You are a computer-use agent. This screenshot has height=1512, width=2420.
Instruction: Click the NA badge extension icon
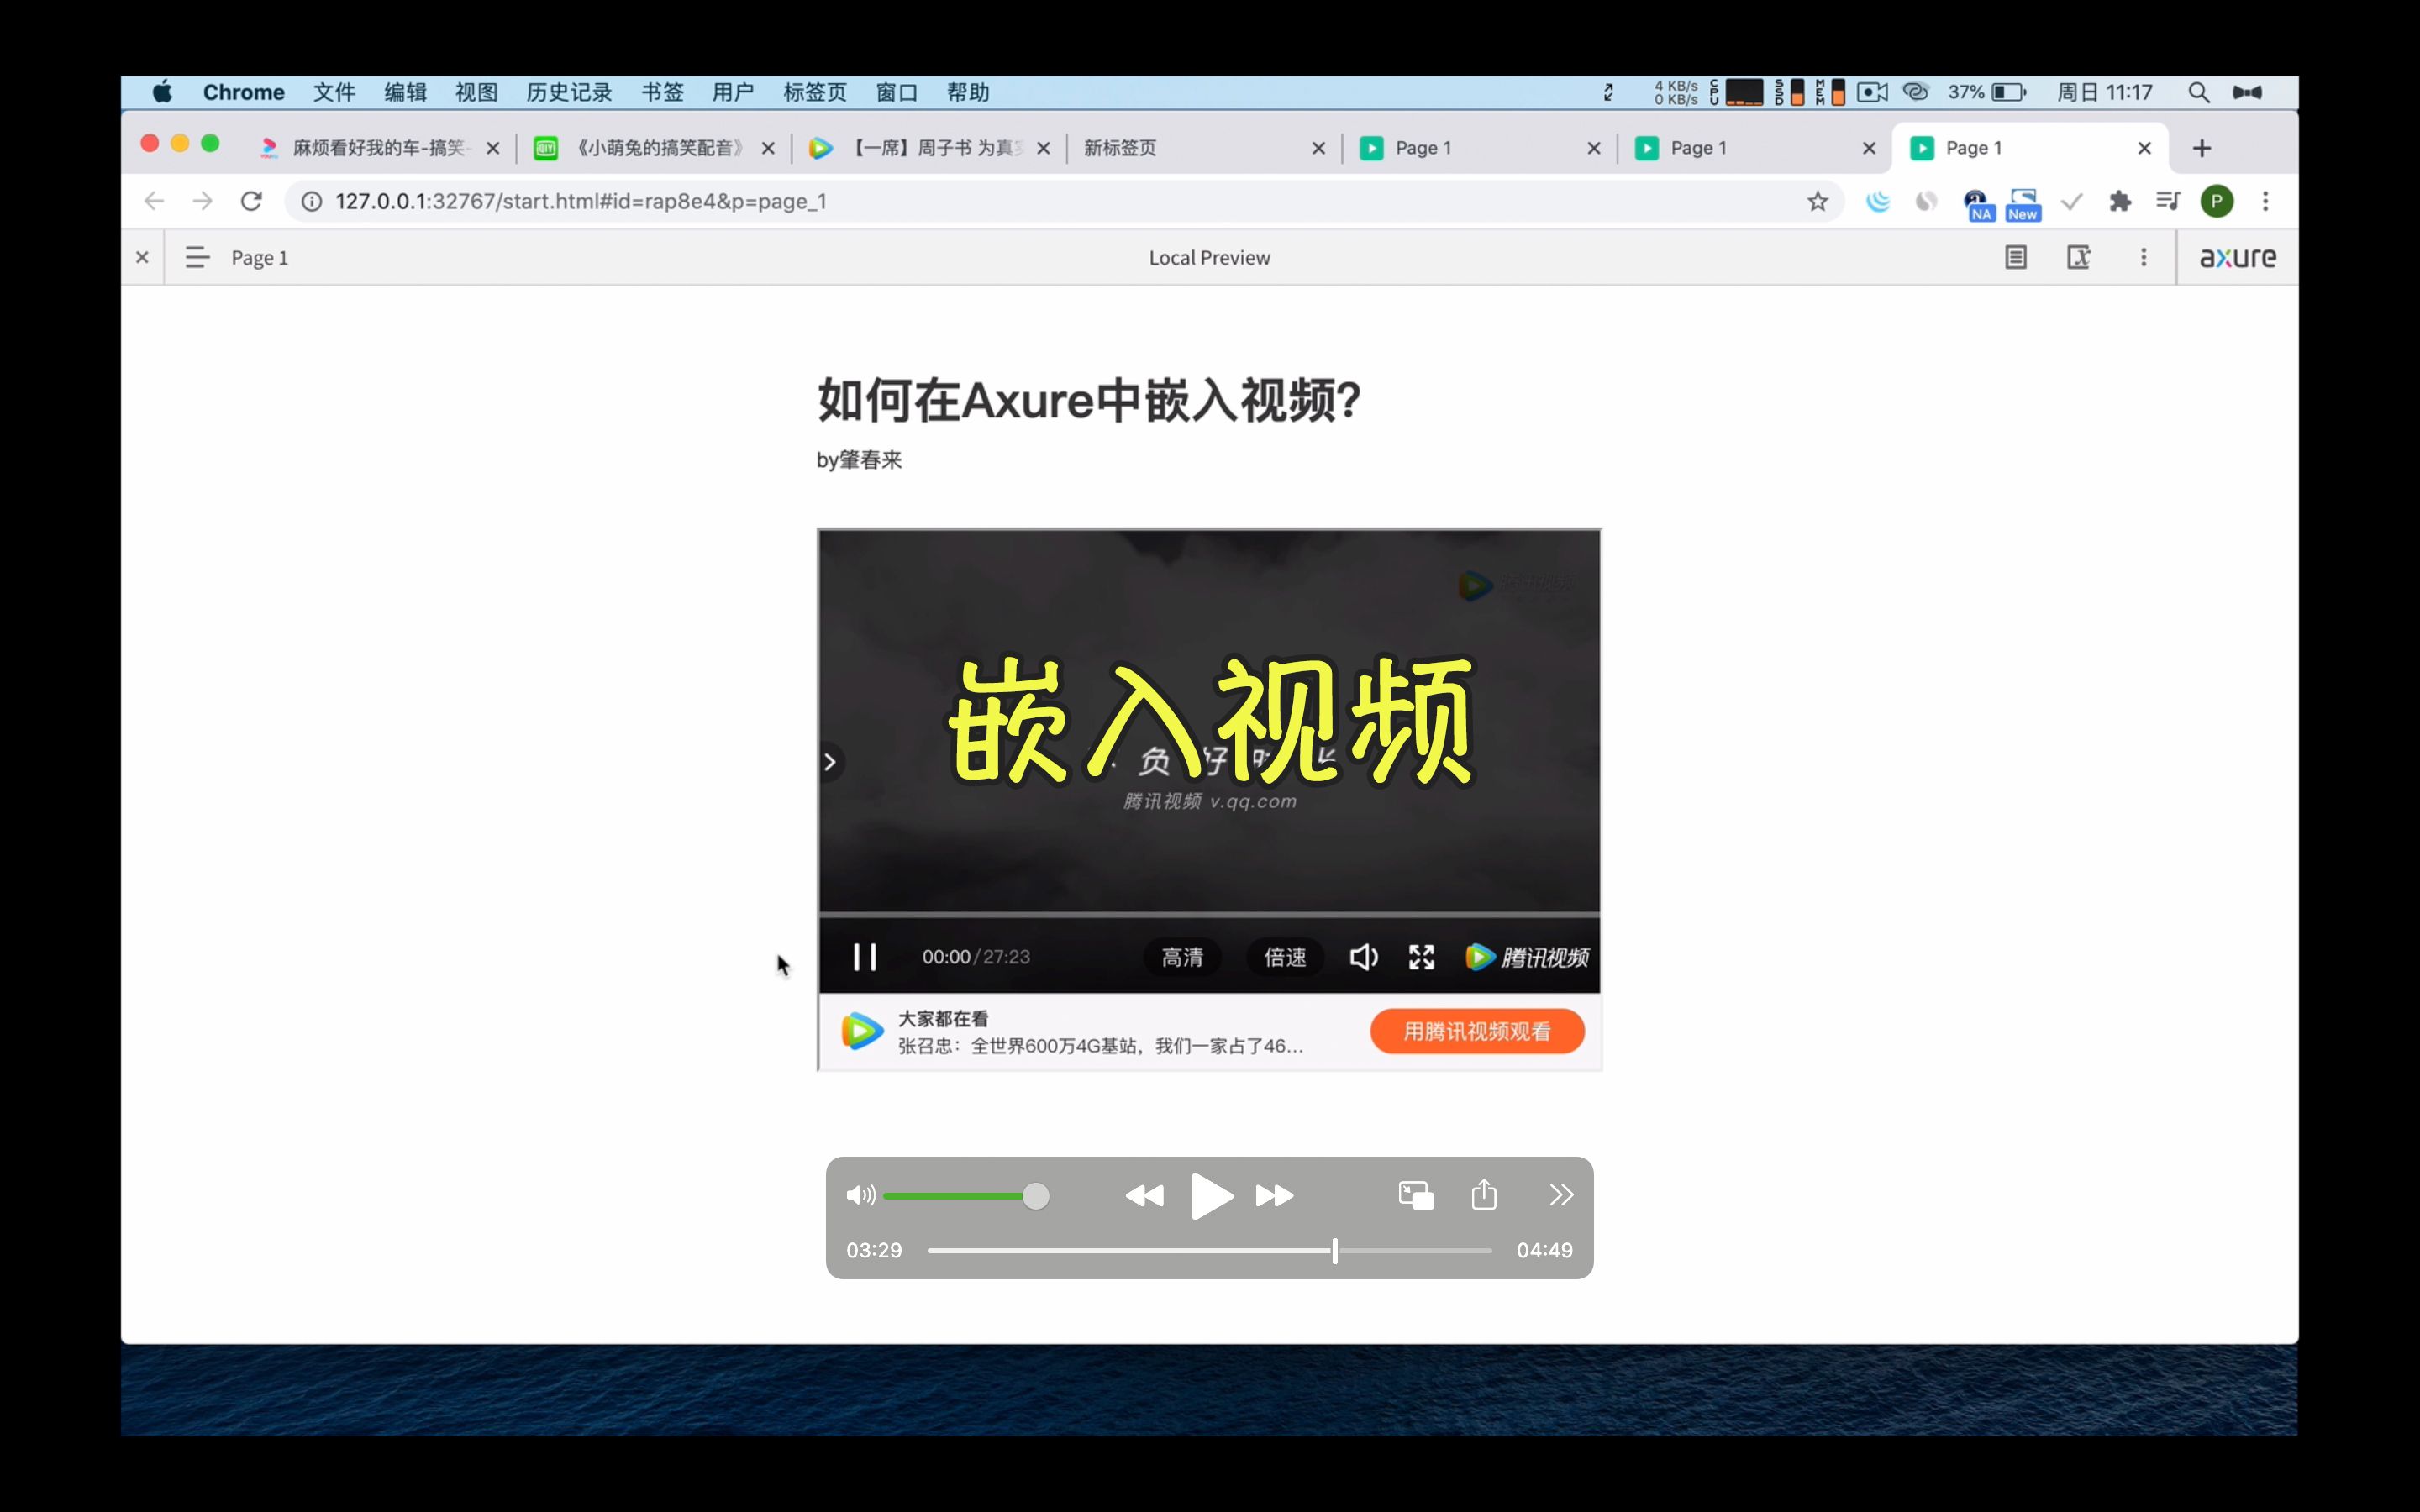(x=1977, y=204)
